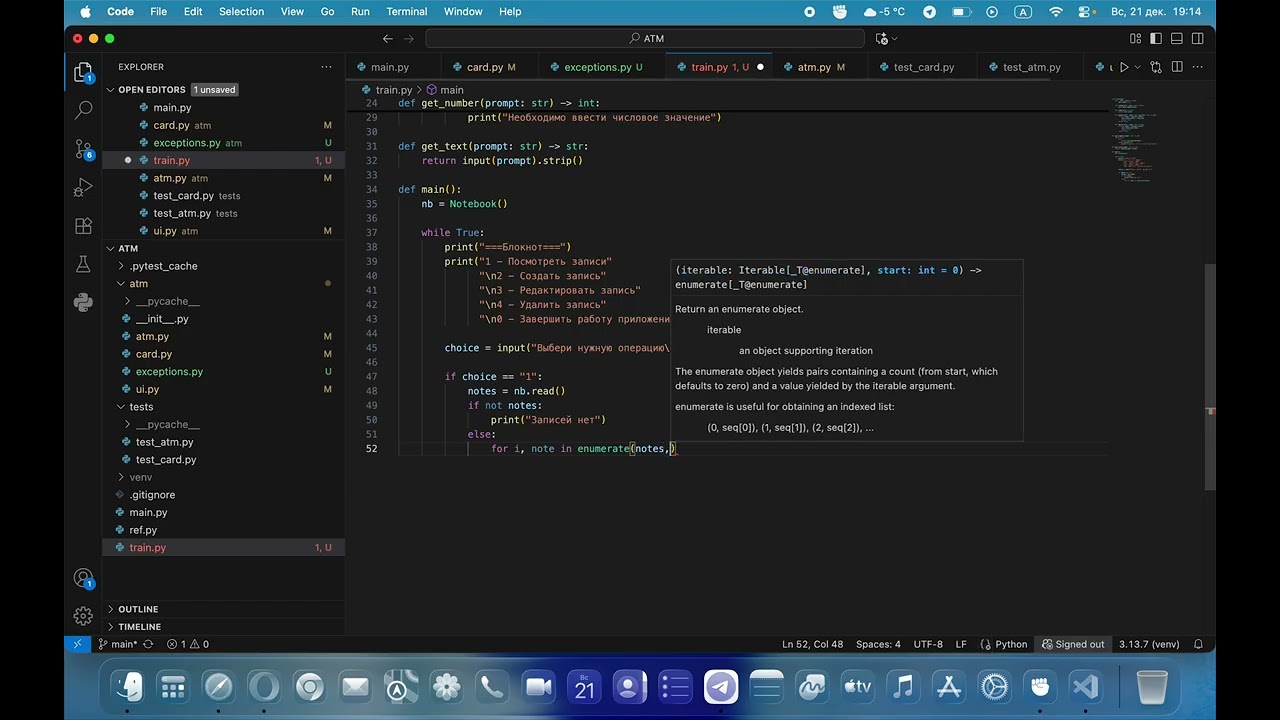Click the Explorer more actions ellipsis
Image resolution: width=1280 pixels, height=720 pixels.
(x=326, y=67)
